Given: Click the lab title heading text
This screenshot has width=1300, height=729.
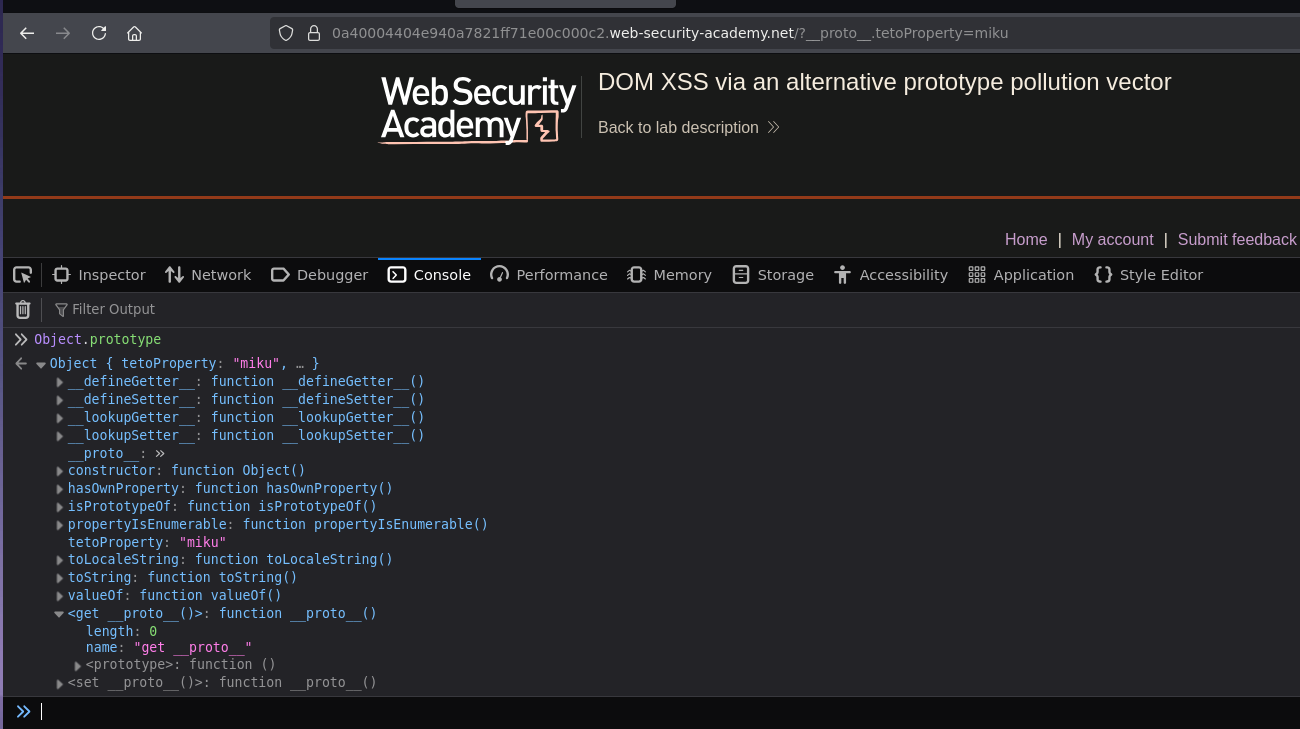Looking at the screenshot, I should pyautogui.click(x=884, y=82).
